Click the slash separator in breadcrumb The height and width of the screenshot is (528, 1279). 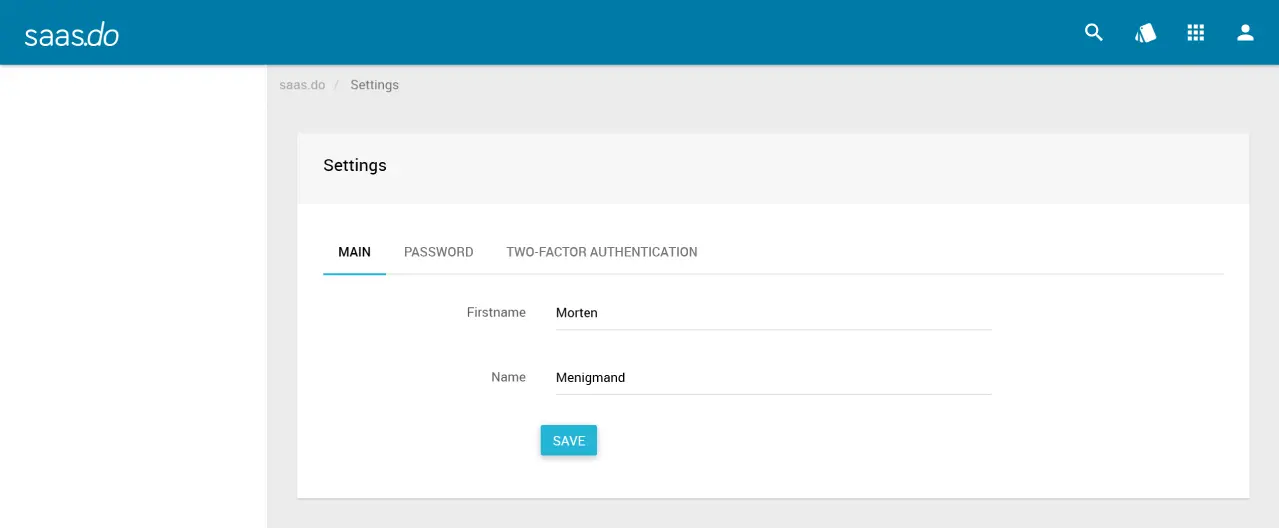337,85
